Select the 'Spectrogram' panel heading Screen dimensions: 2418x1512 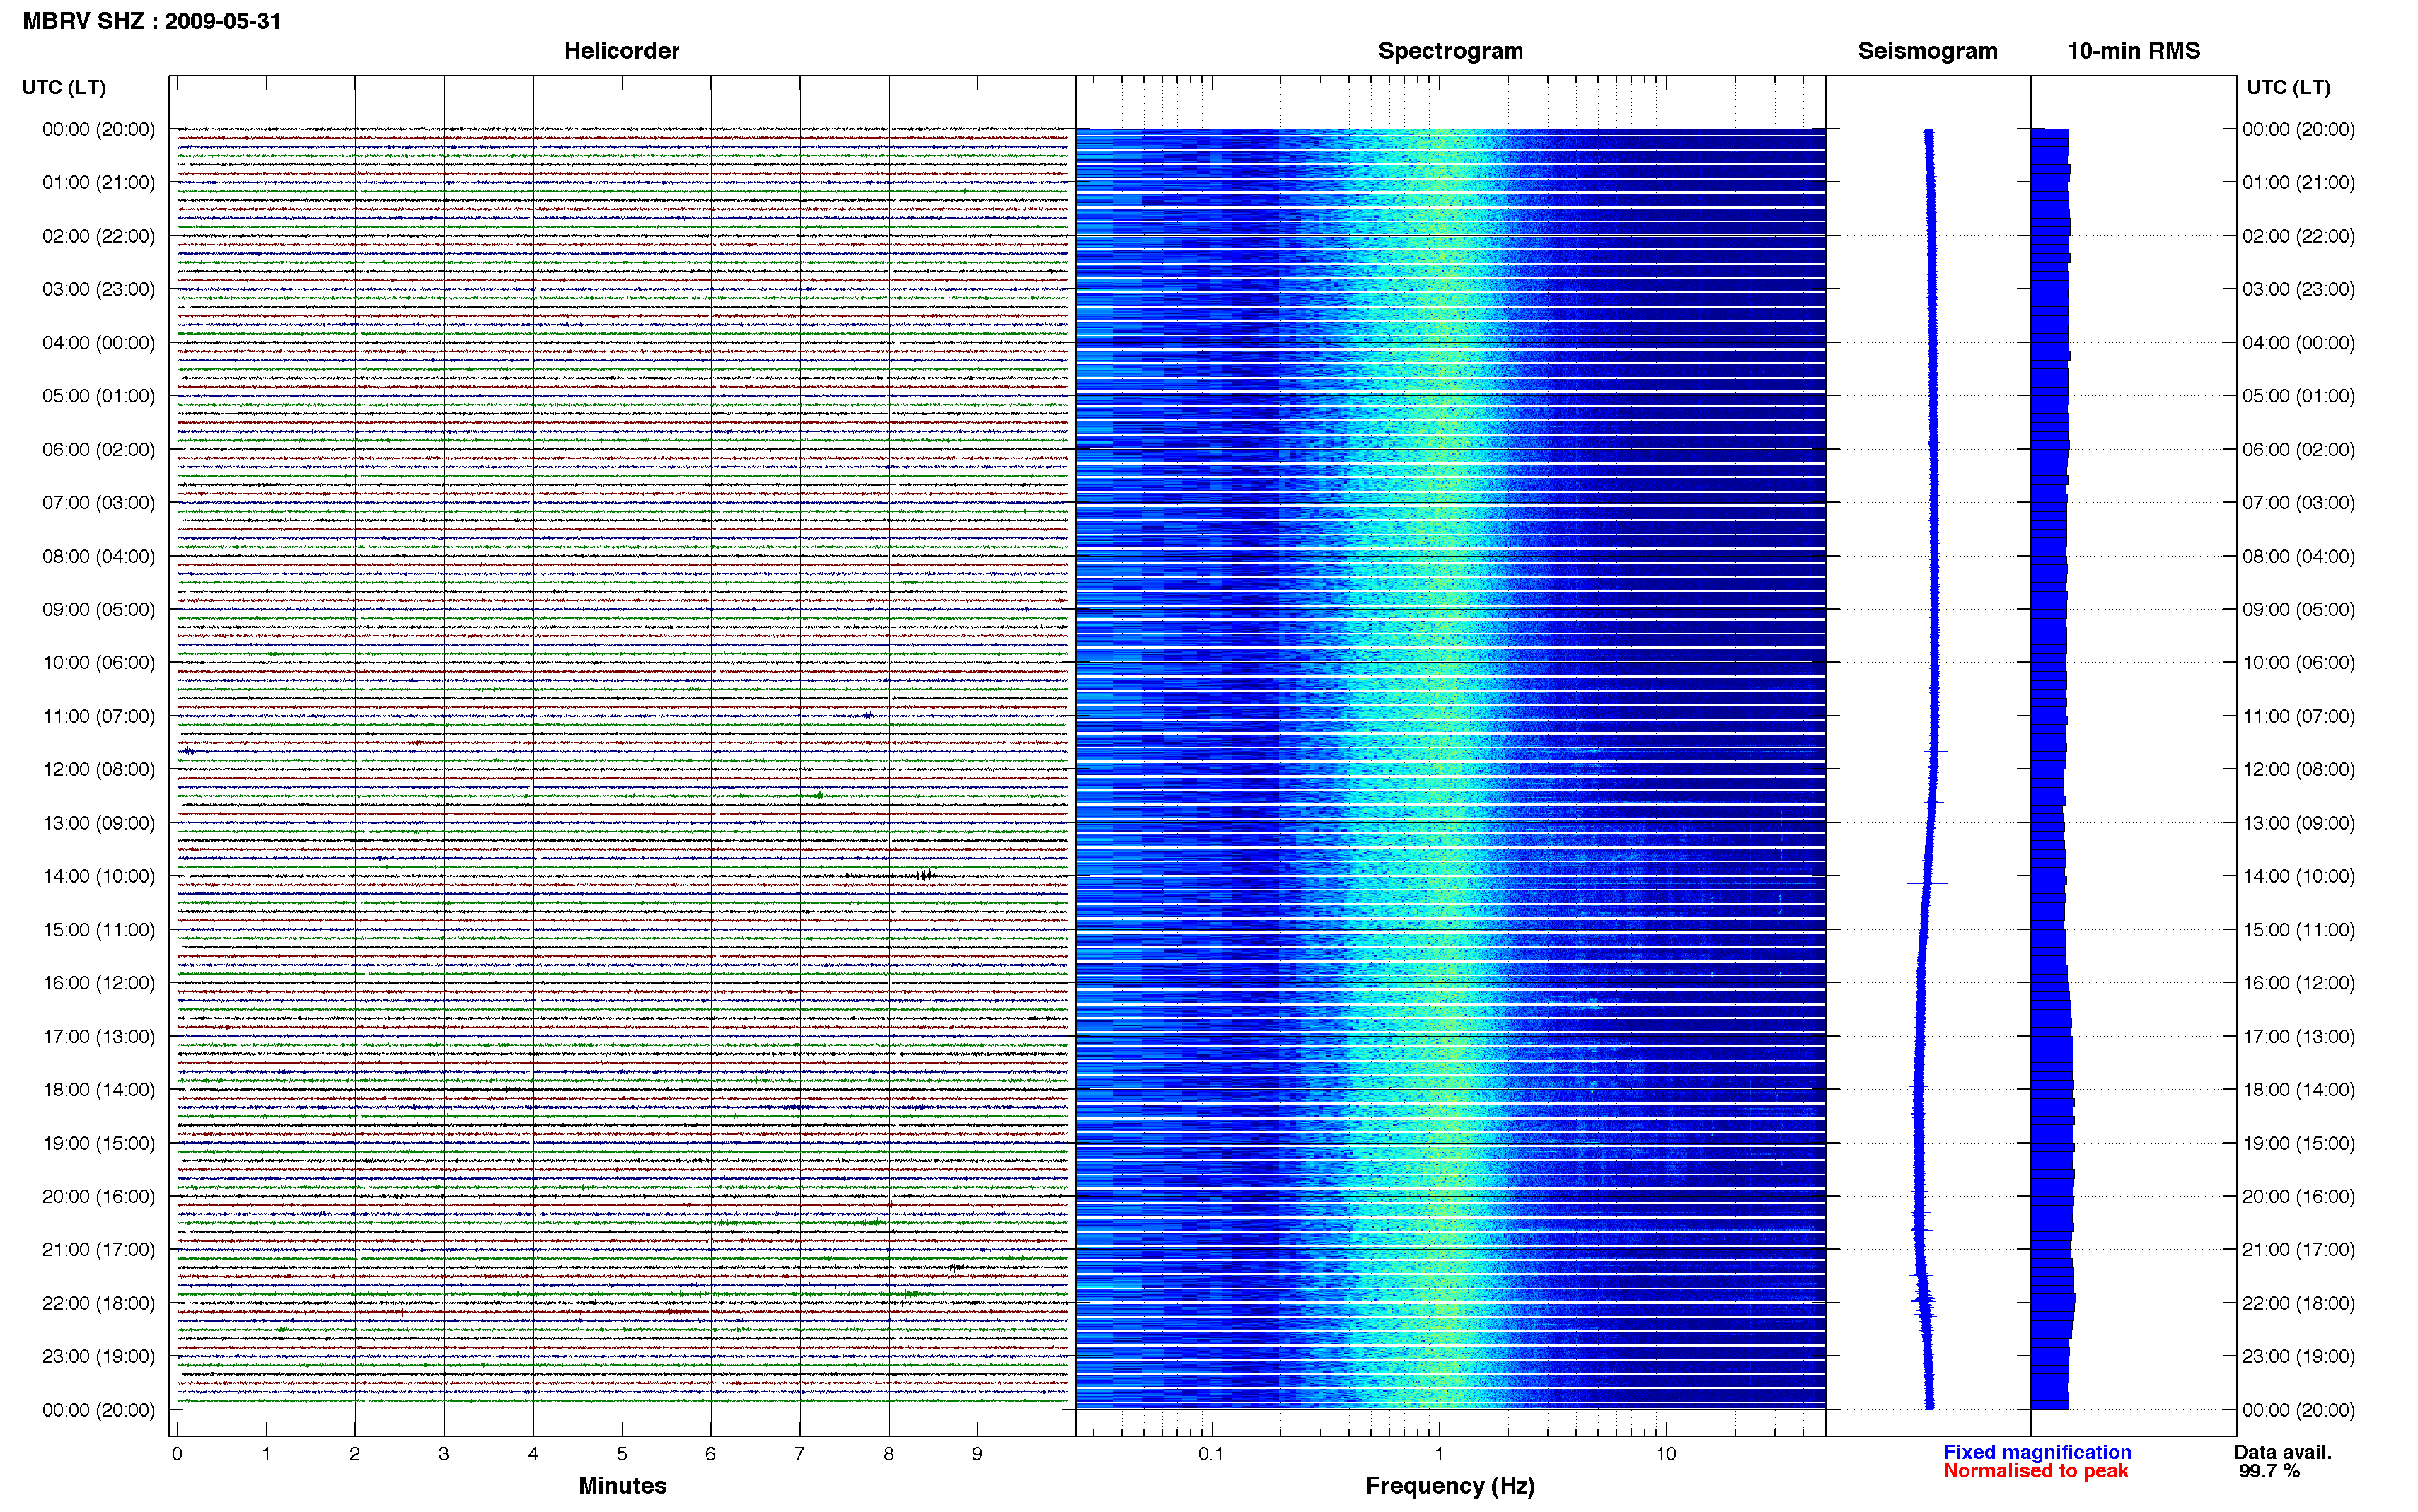1450,51
